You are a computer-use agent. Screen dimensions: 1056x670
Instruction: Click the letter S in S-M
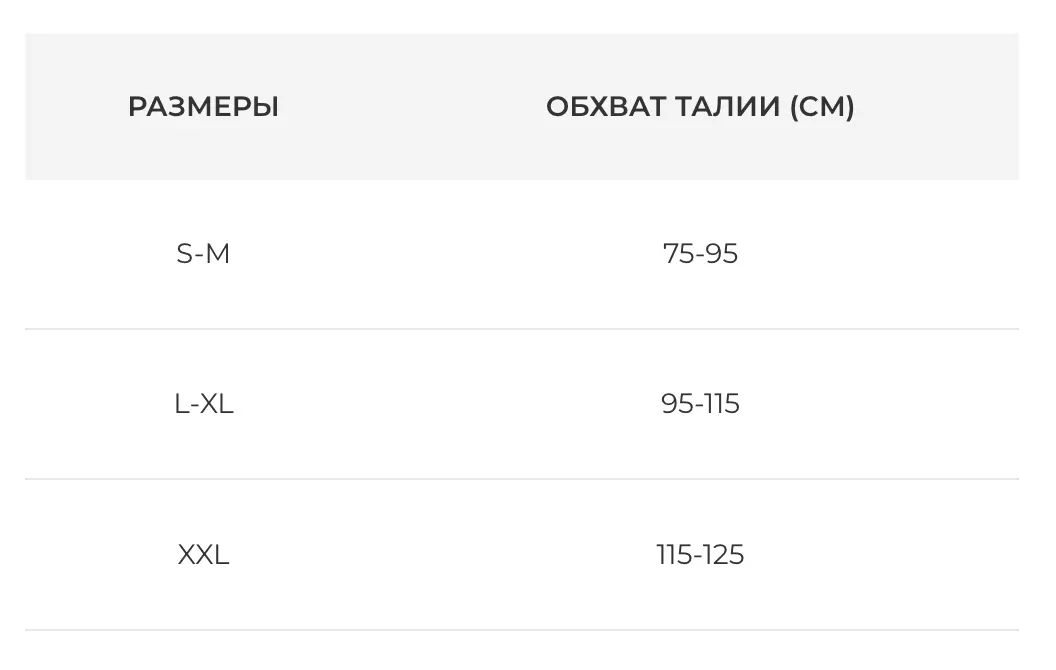183,254
